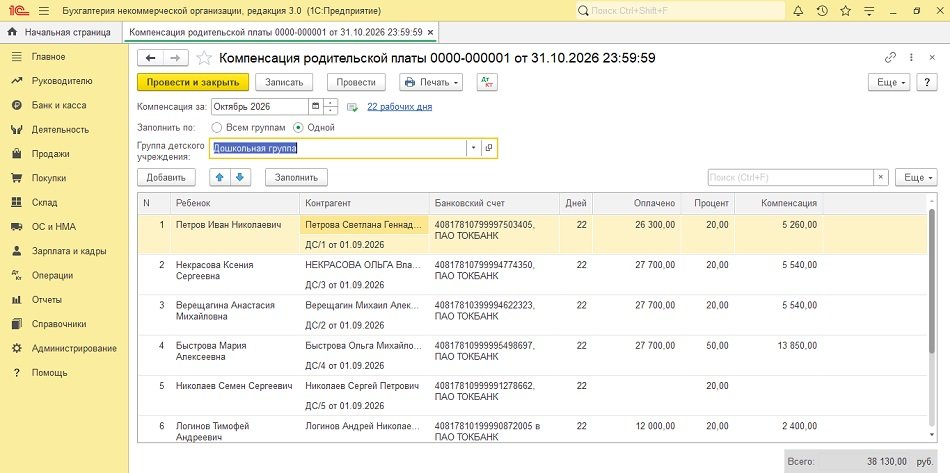Viewport: 950px width, 473px height.
Task: Expand Печать dropdown button
Action: coord(431,82)
